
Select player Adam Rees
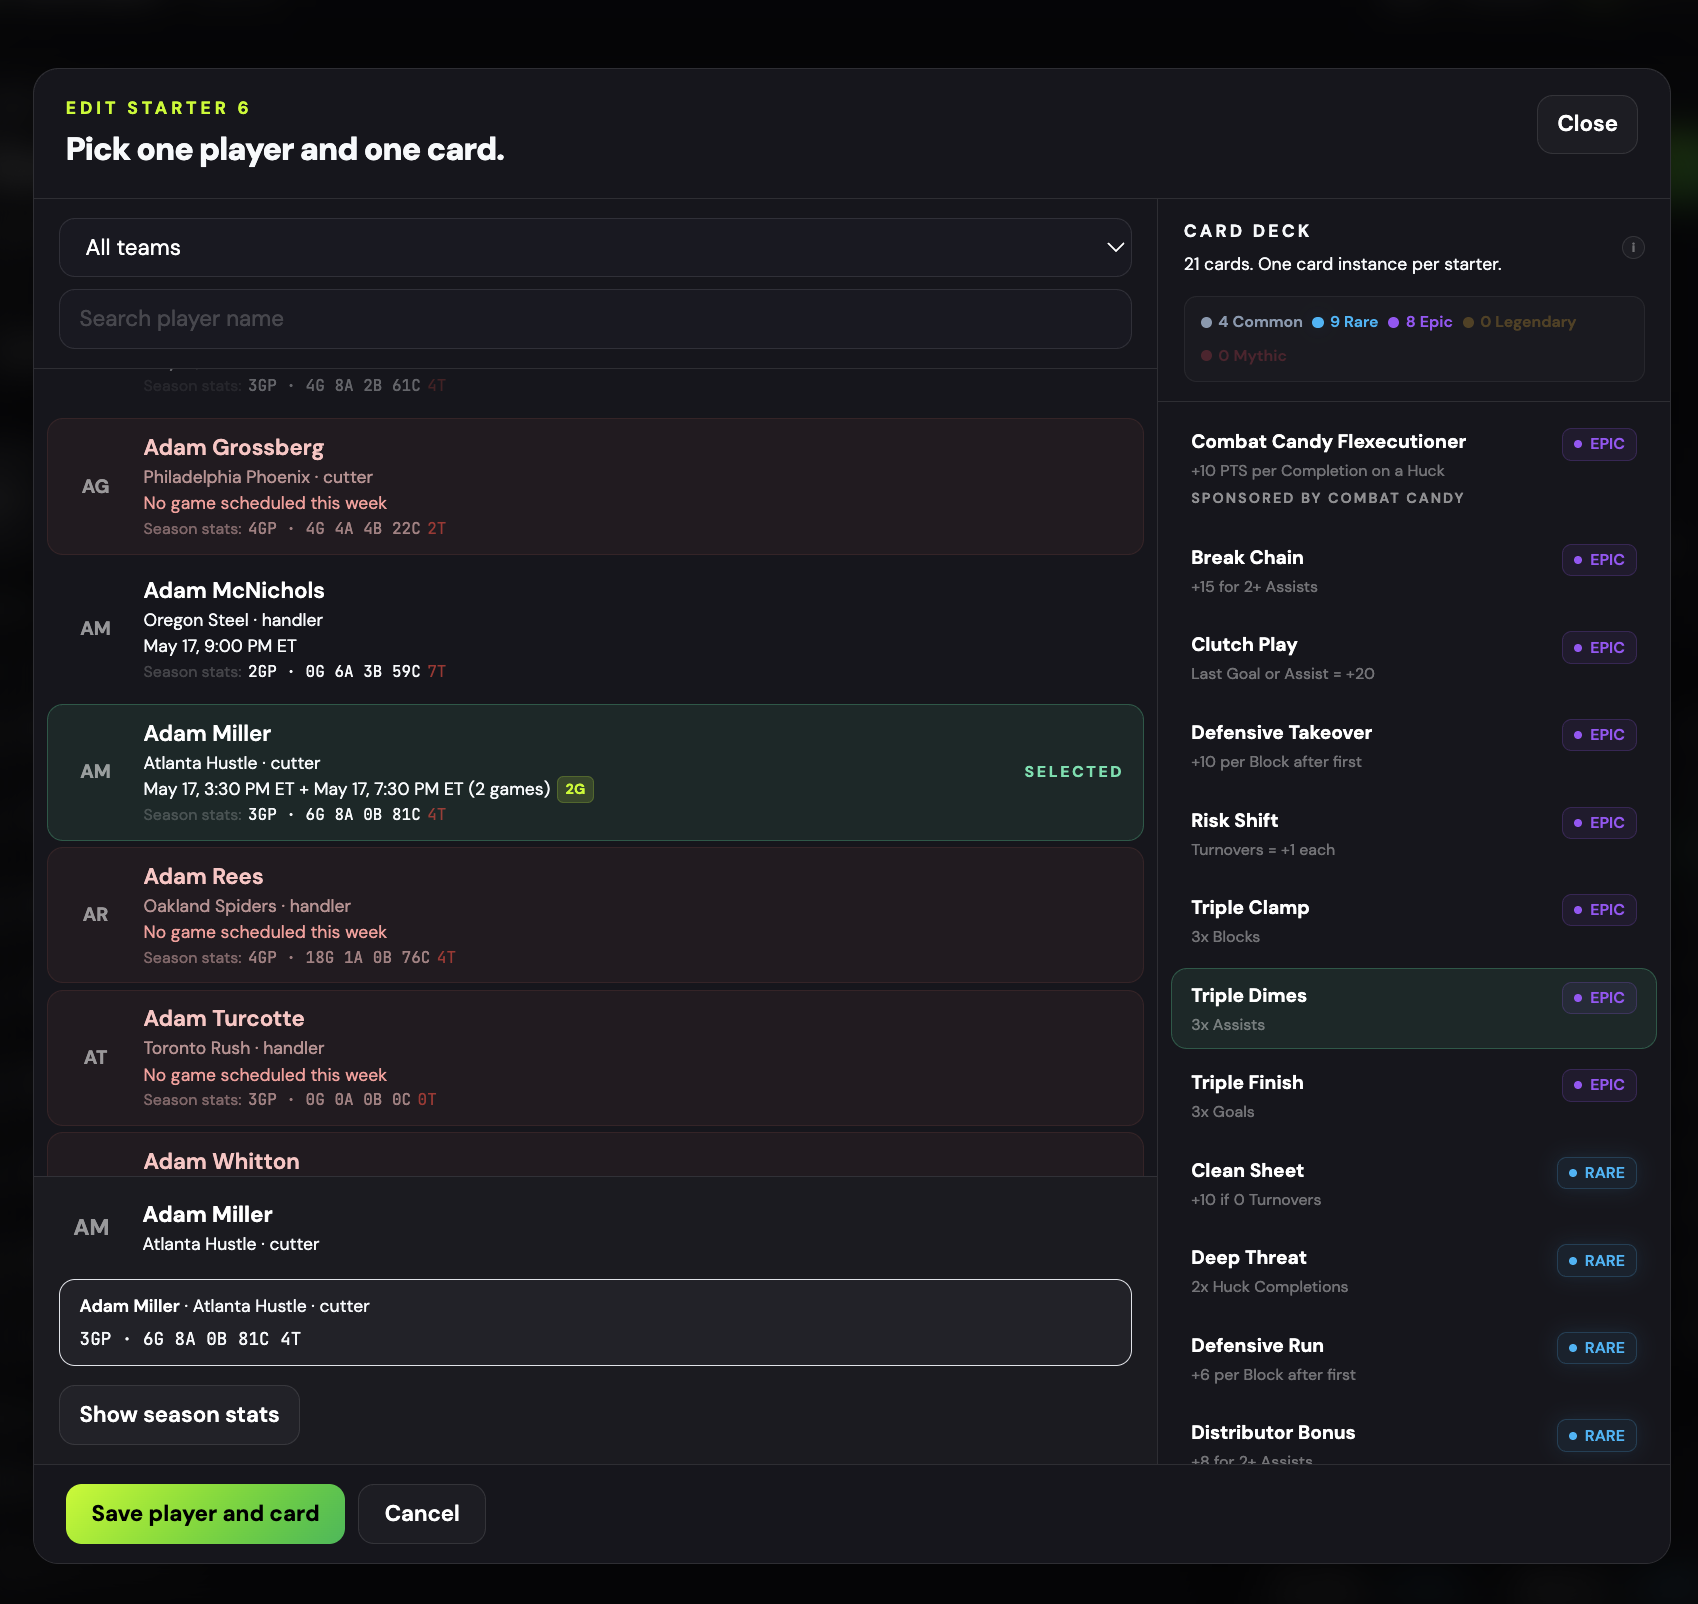pyautogui.click(x=595, y=915)
